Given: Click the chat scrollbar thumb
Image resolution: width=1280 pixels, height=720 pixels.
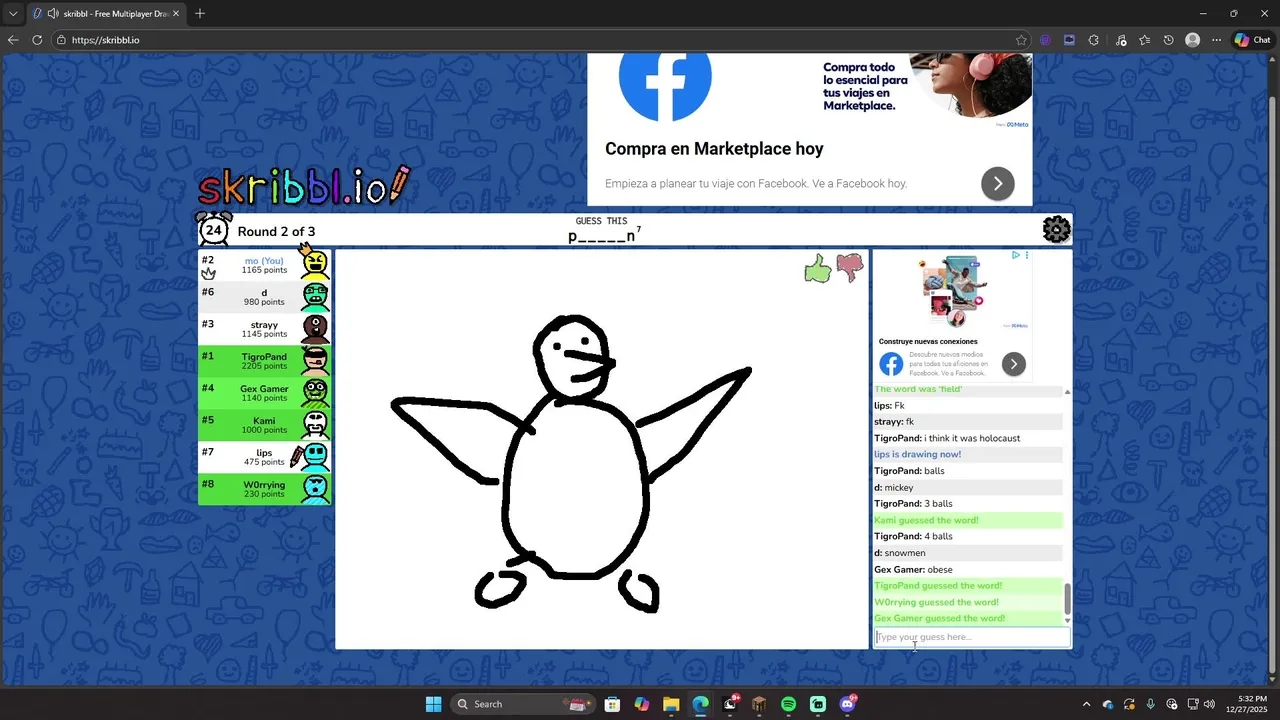Looking at the screenshot, I should pyautogui.click(x=1067, y=600).
